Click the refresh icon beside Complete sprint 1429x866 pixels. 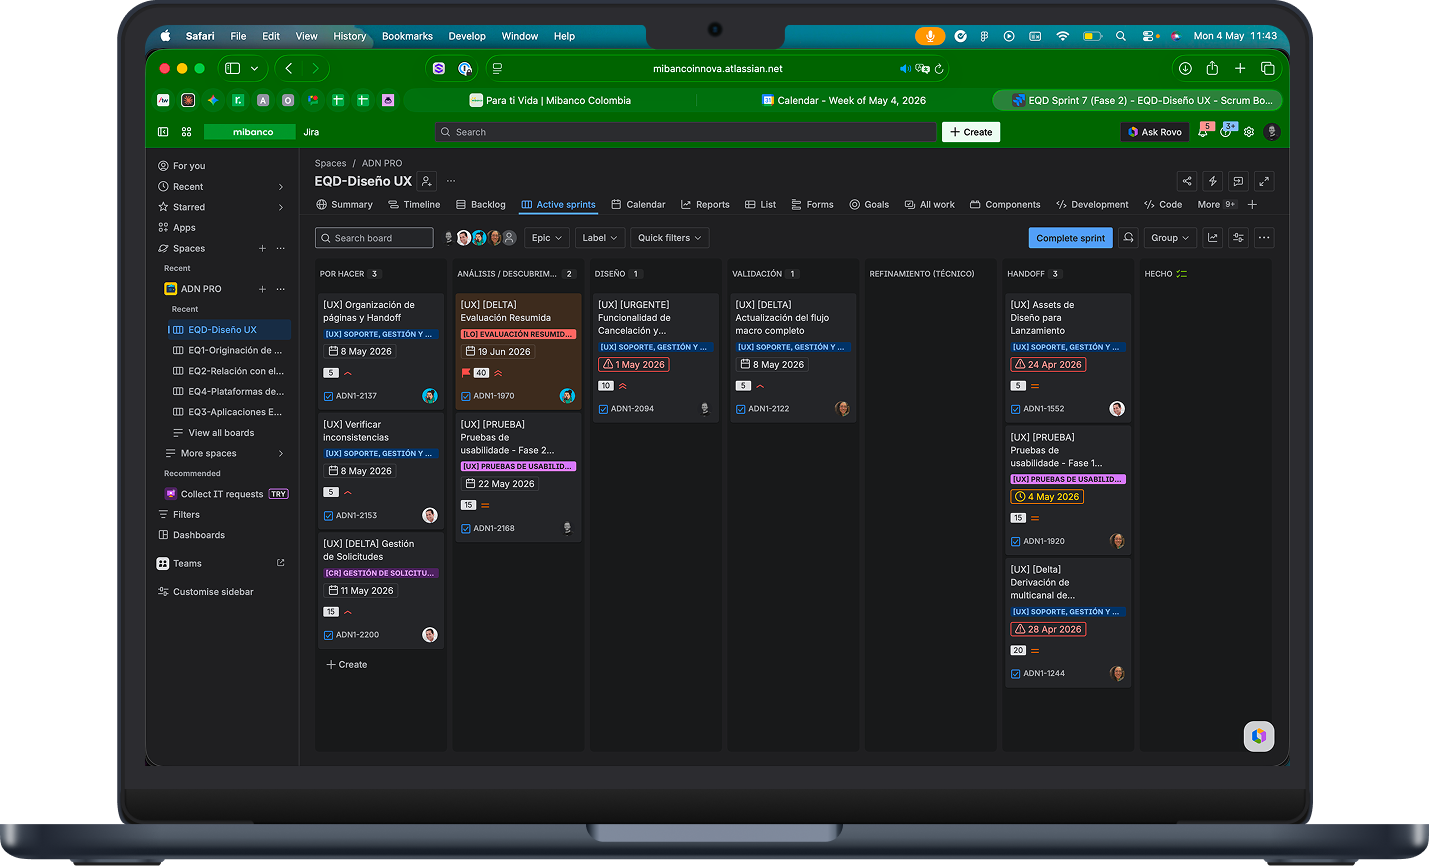[1129, 238]
